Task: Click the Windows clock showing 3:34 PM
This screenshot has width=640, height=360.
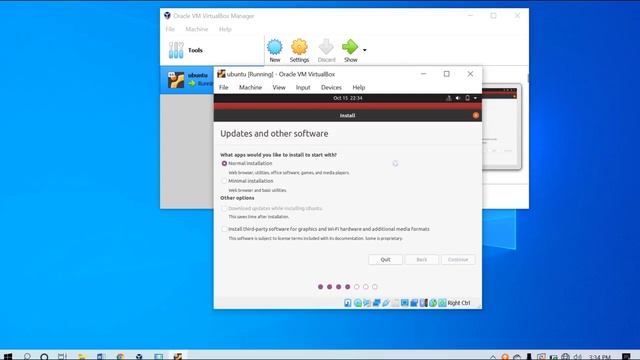Action: tap(600, 357)
